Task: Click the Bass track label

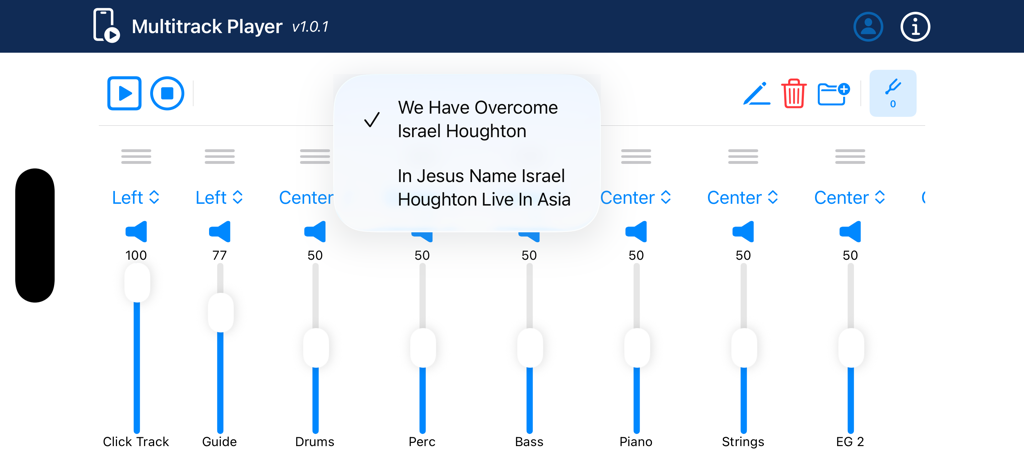Action: tap(529, 442)
